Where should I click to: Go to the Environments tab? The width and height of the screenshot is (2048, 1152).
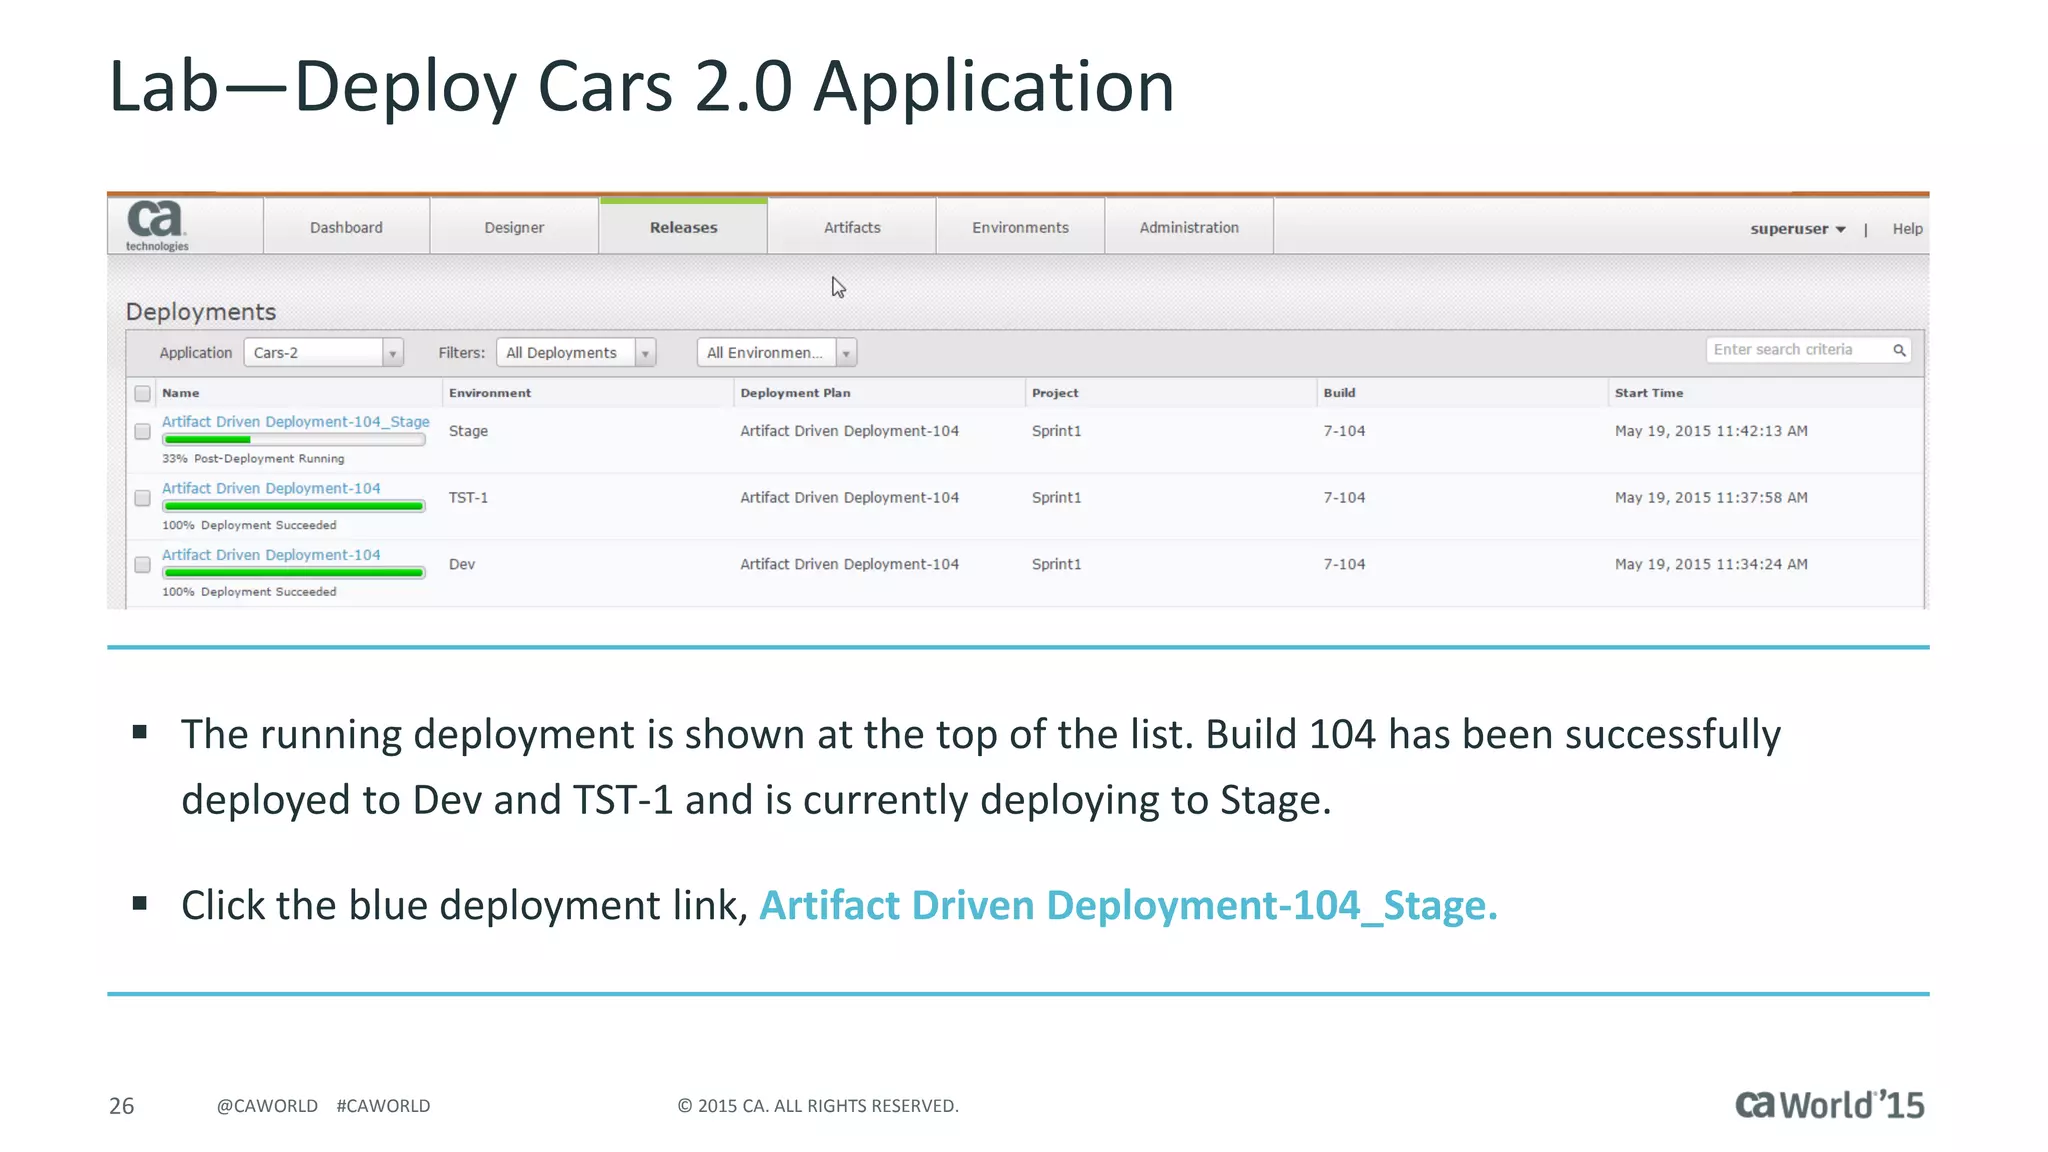1020,227
